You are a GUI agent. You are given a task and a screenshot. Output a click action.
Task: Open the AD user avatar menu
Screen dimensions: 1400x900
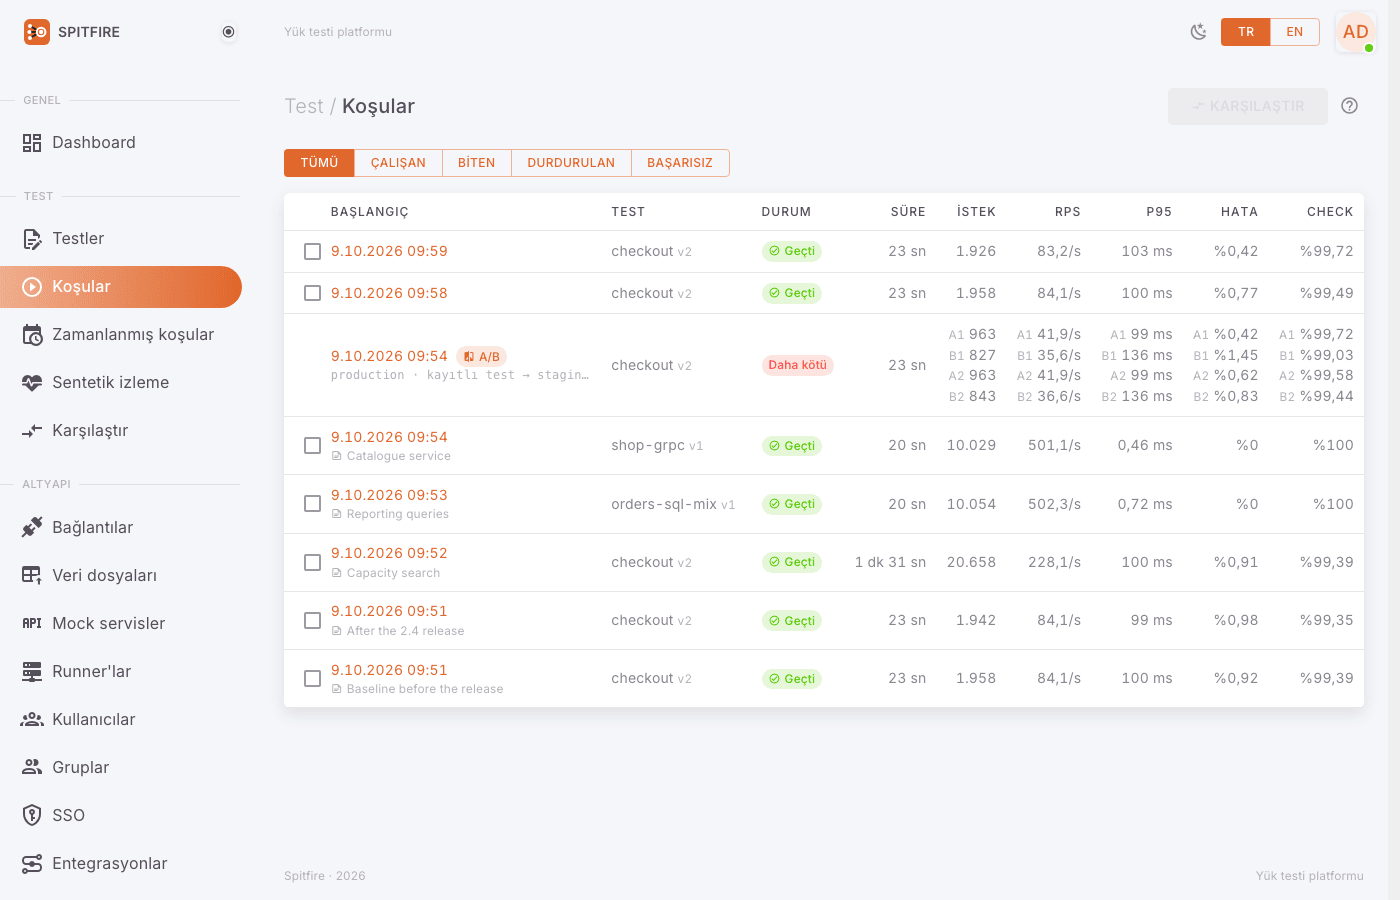(x=1356, y=32)
